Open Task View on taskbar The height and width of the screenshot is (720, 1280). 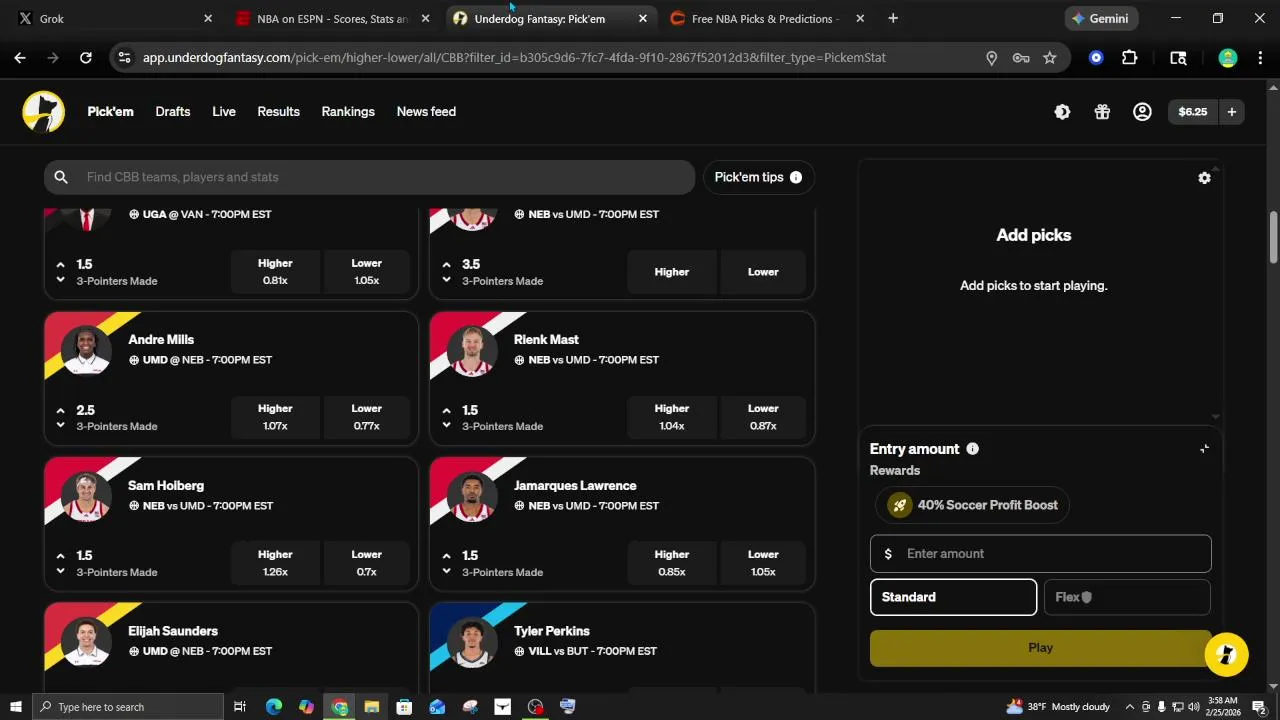[240, 707]
